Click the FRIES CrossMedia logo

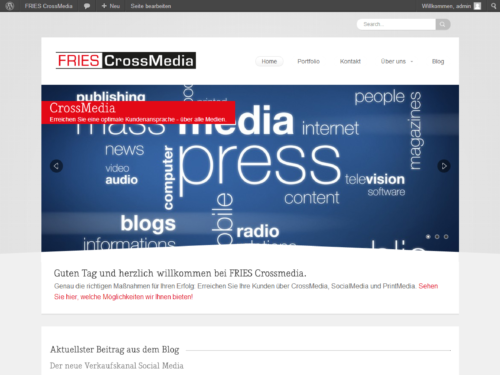[x=126, y=60]
